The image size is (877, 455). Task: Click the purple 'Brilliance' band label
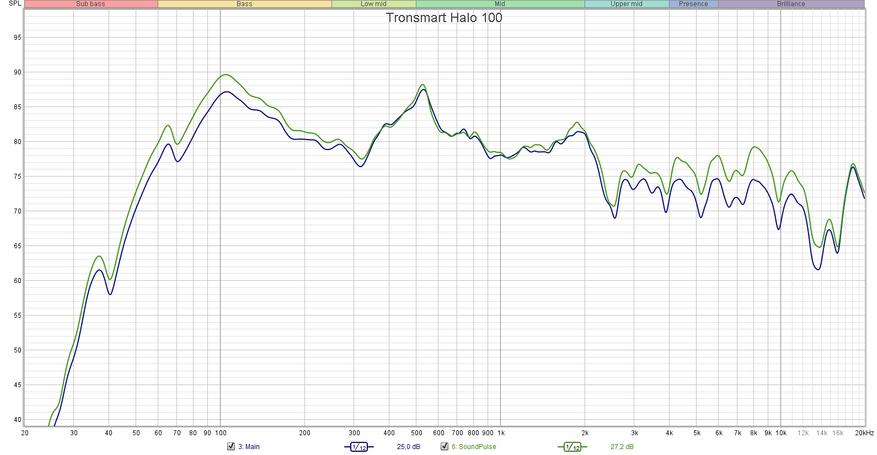791,4
